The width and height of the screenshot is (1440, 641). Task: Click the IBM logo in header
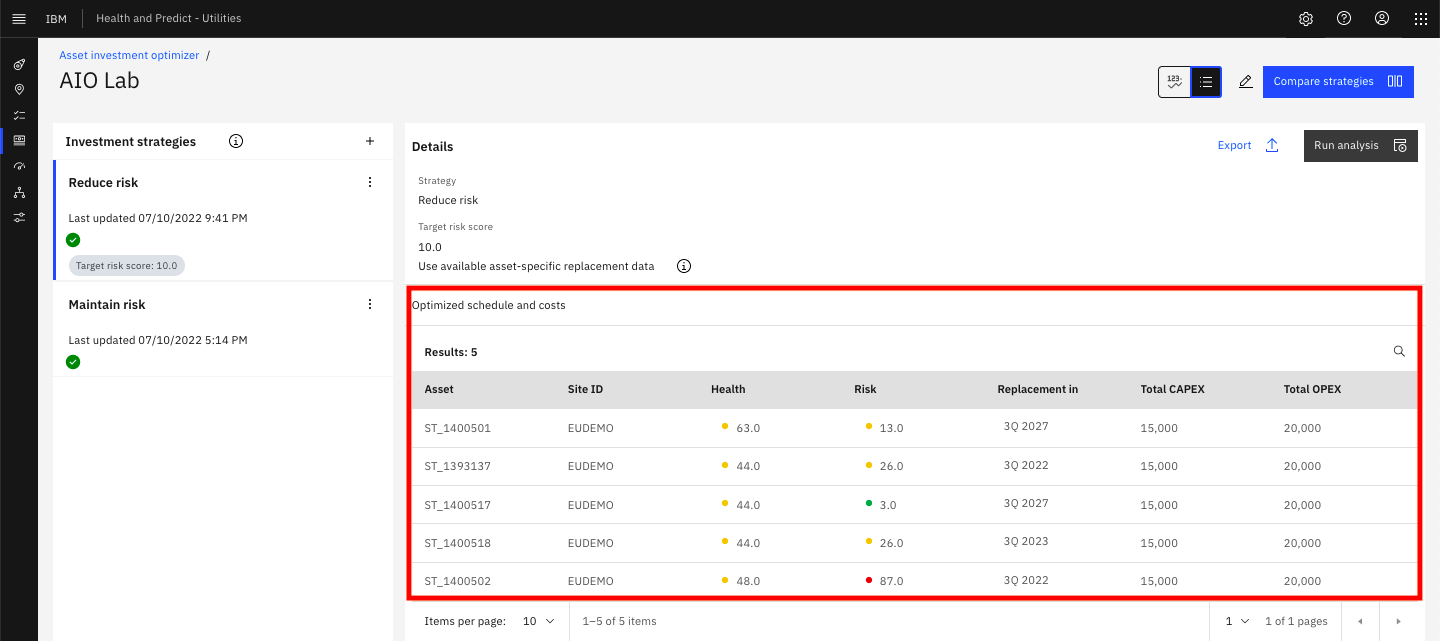point(56,19)
